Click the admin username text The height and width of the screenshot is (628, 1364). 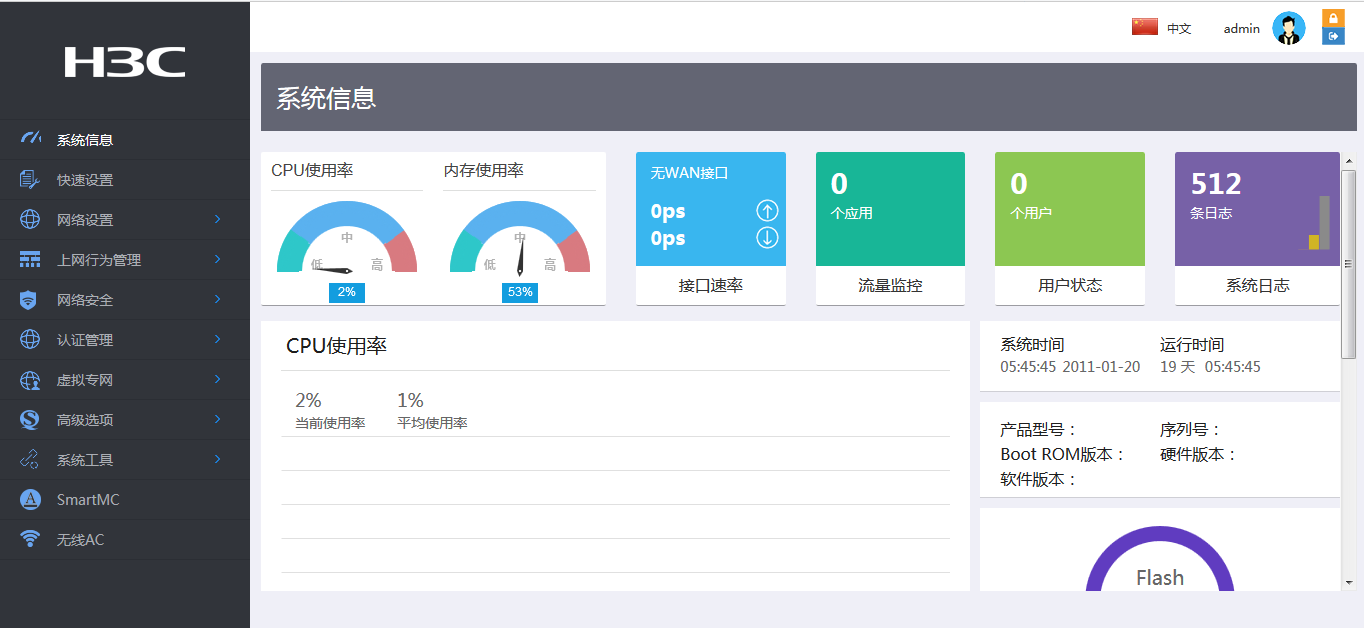pos(1242,28)
